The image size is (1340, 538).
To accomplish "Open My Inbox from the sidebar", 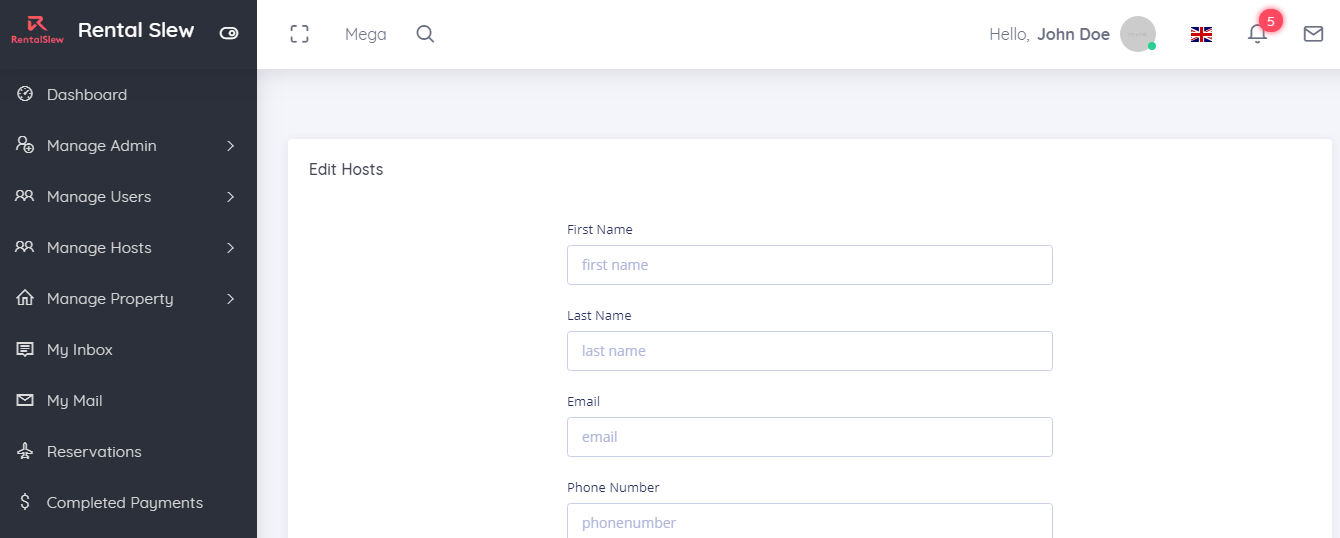I will tap(79, 350).
